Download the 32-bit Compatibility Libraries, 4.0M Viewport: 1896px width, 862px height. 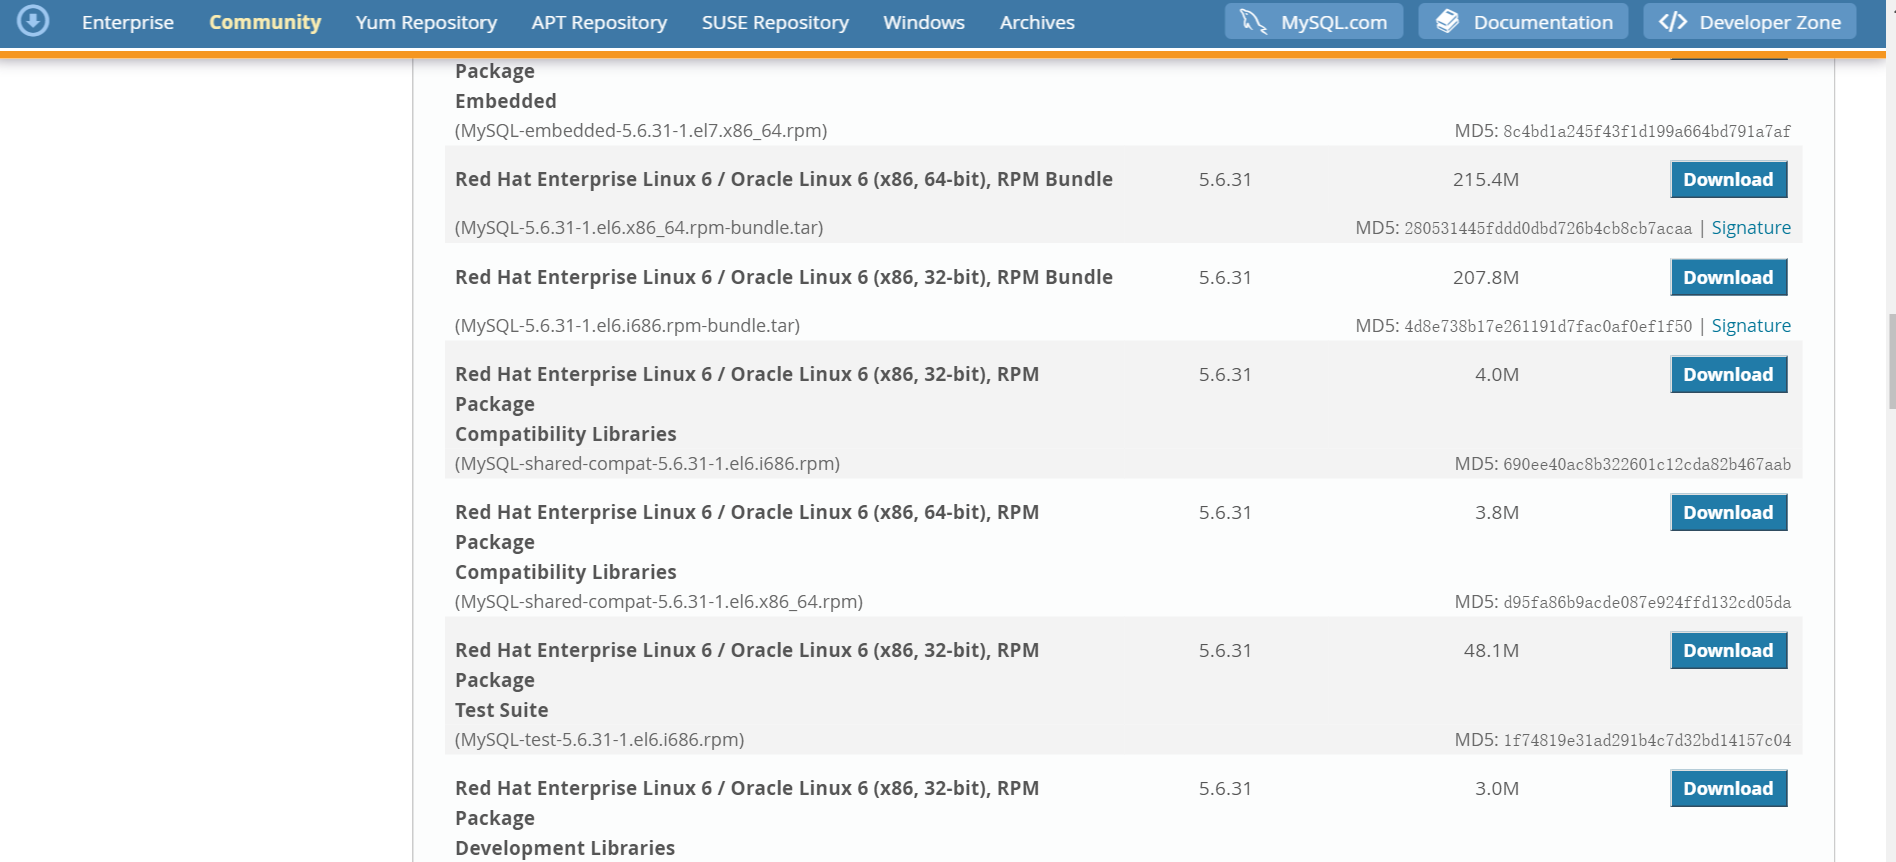coord(1728,375)
